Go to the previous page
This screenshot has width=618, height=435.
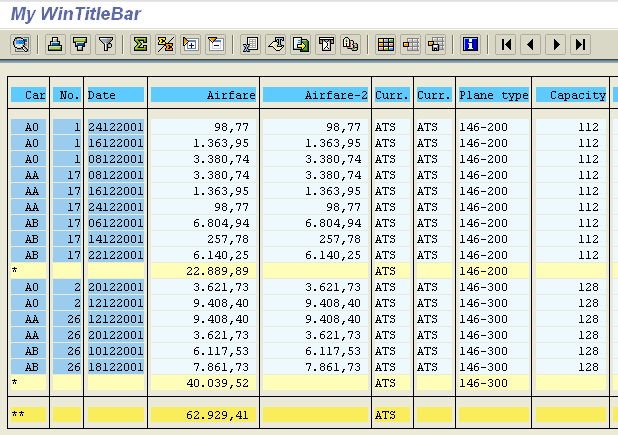531,44
